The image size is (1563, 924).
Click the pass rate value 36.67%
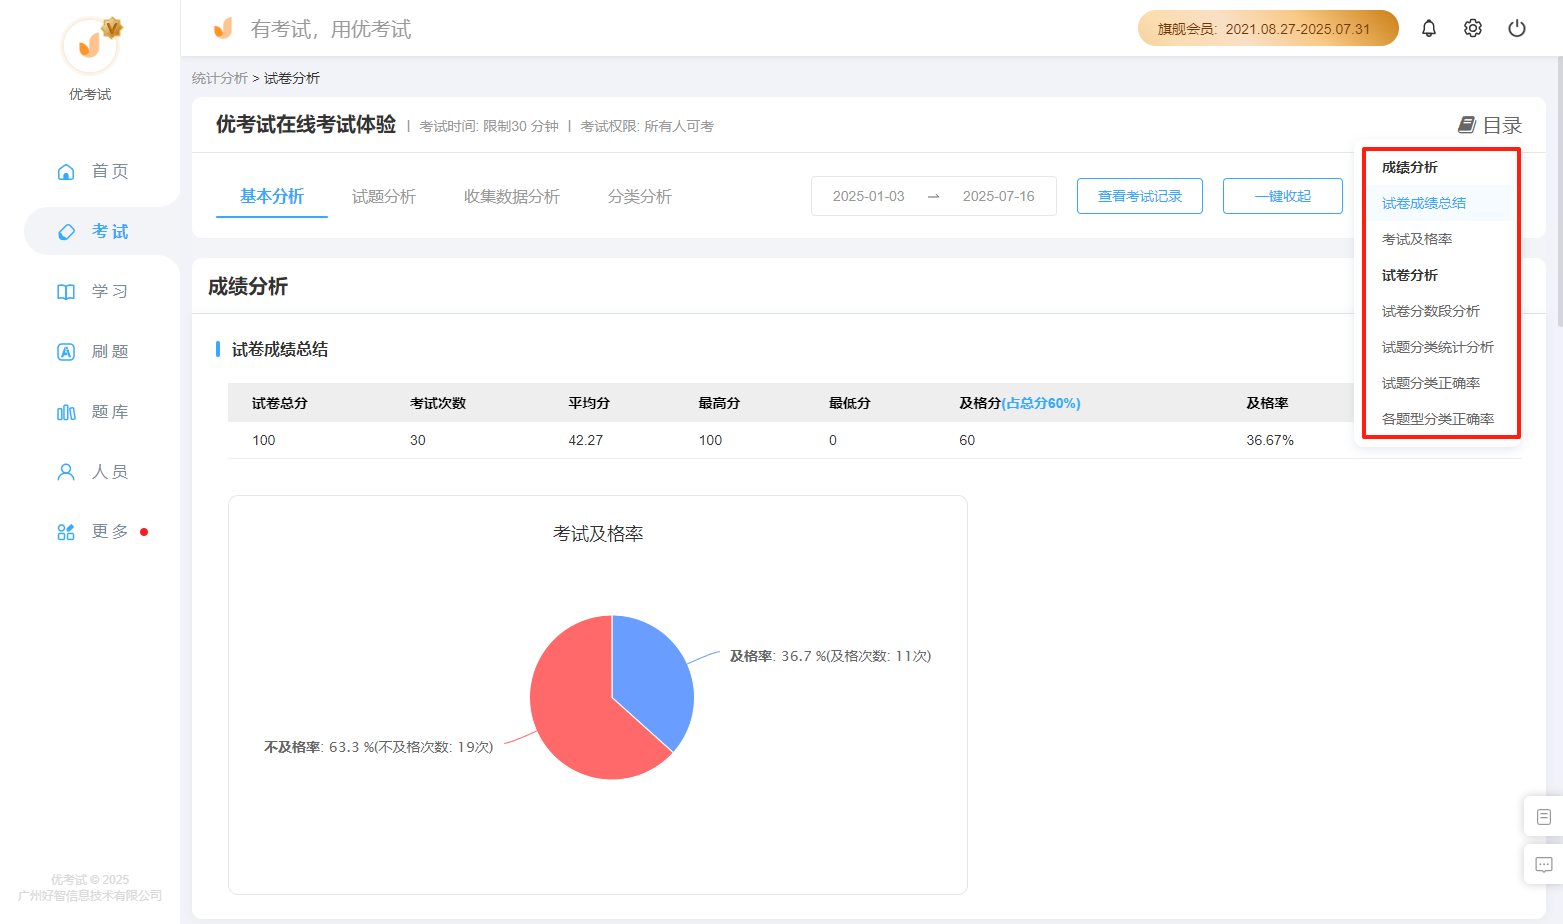pos(1270,440)
